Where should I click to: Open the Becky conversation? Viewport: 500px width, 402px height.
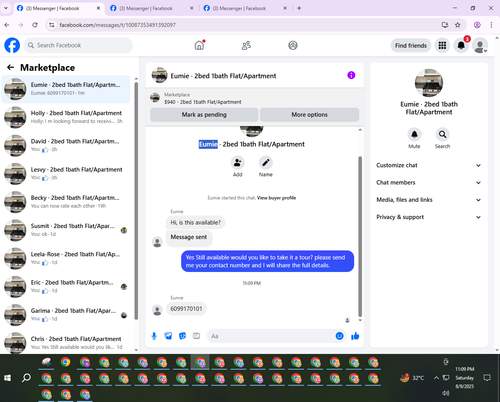66,202
